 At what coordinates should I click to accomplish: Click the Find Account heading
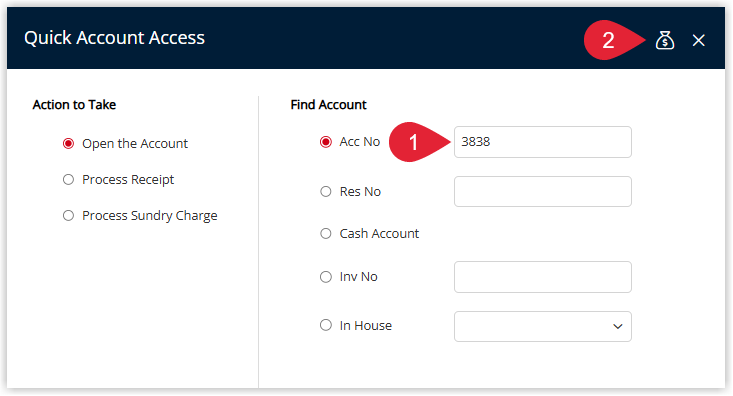(329, 105)
